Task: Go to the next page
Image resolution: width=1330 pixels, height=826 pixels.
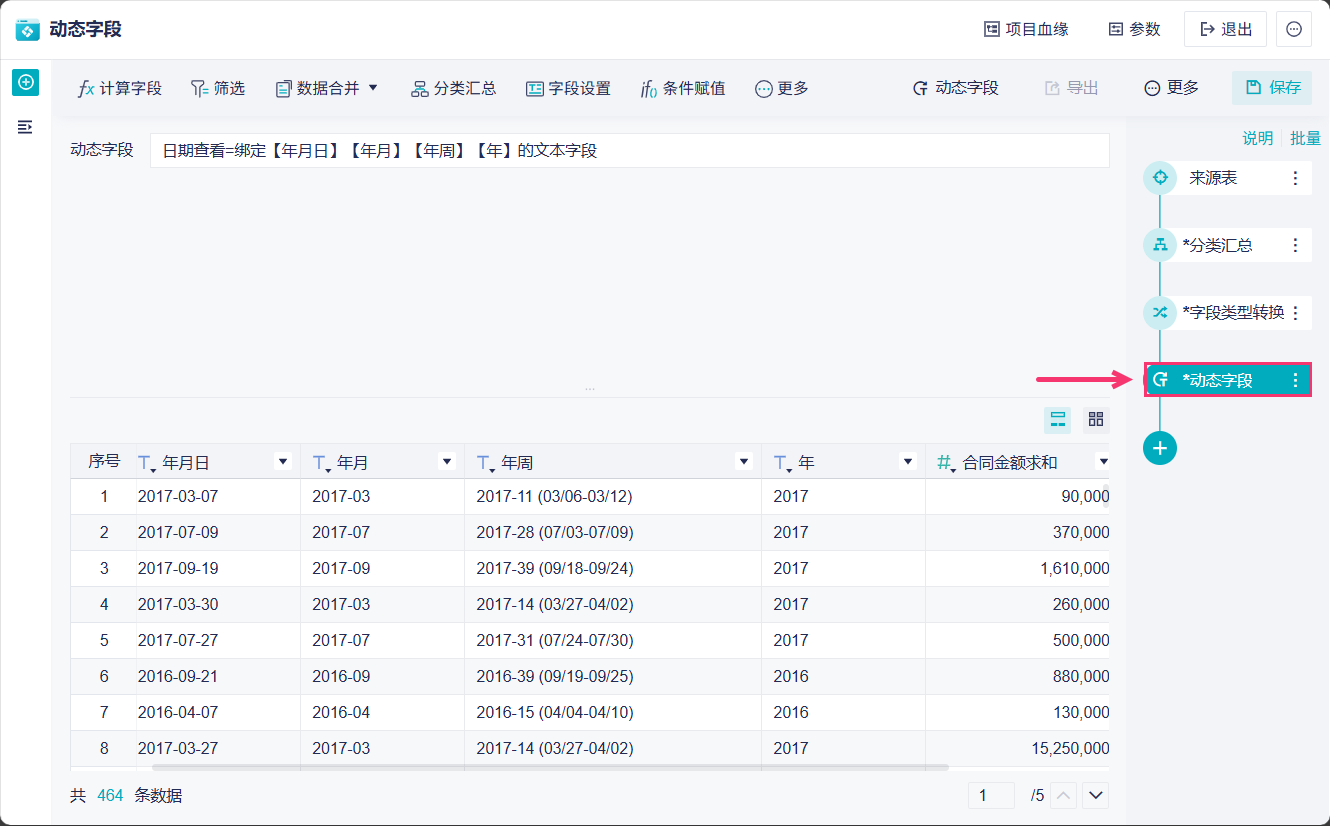Action: (x=1097, y=796)
